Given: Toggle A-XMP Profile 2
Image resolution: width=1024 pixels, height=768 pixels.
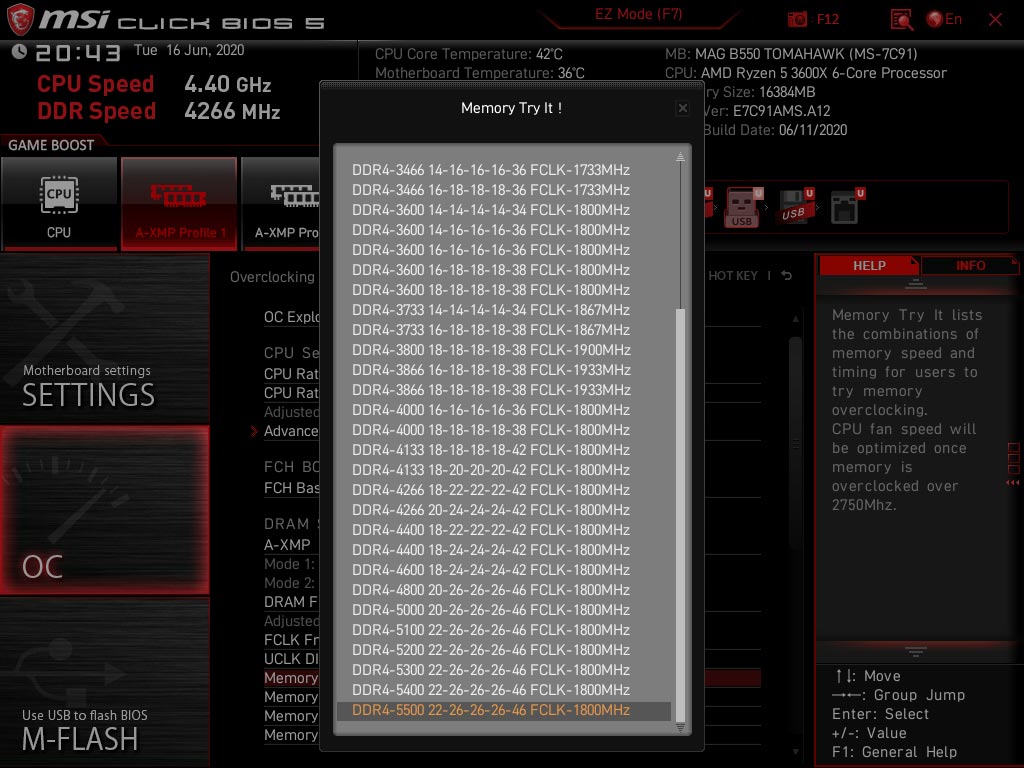Looking at the screenshot, I should point(281,204).
